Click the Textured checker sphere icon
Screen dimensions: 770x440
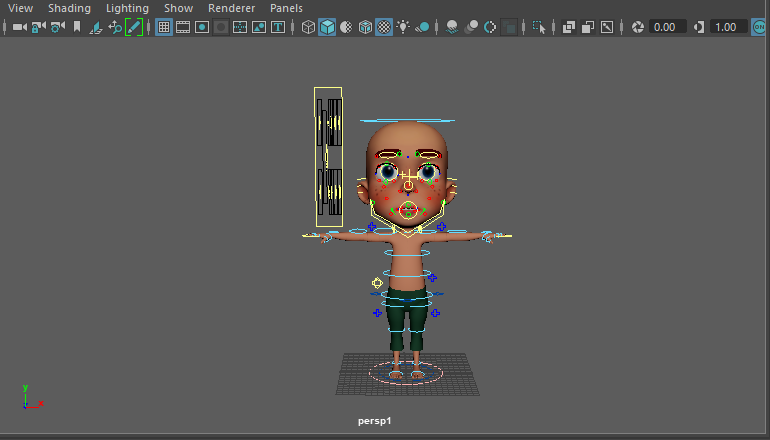click(384, 27)
